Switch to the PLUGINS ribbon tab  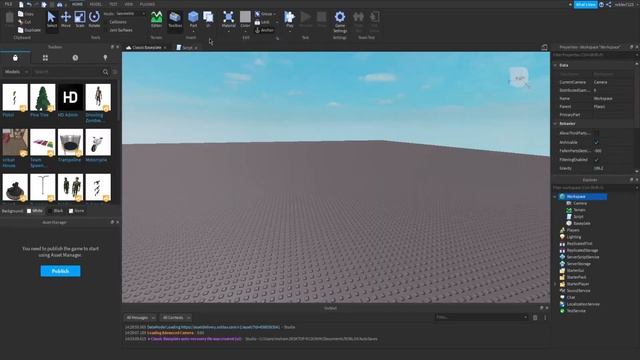pyautogui.click(x=147, y=4)
